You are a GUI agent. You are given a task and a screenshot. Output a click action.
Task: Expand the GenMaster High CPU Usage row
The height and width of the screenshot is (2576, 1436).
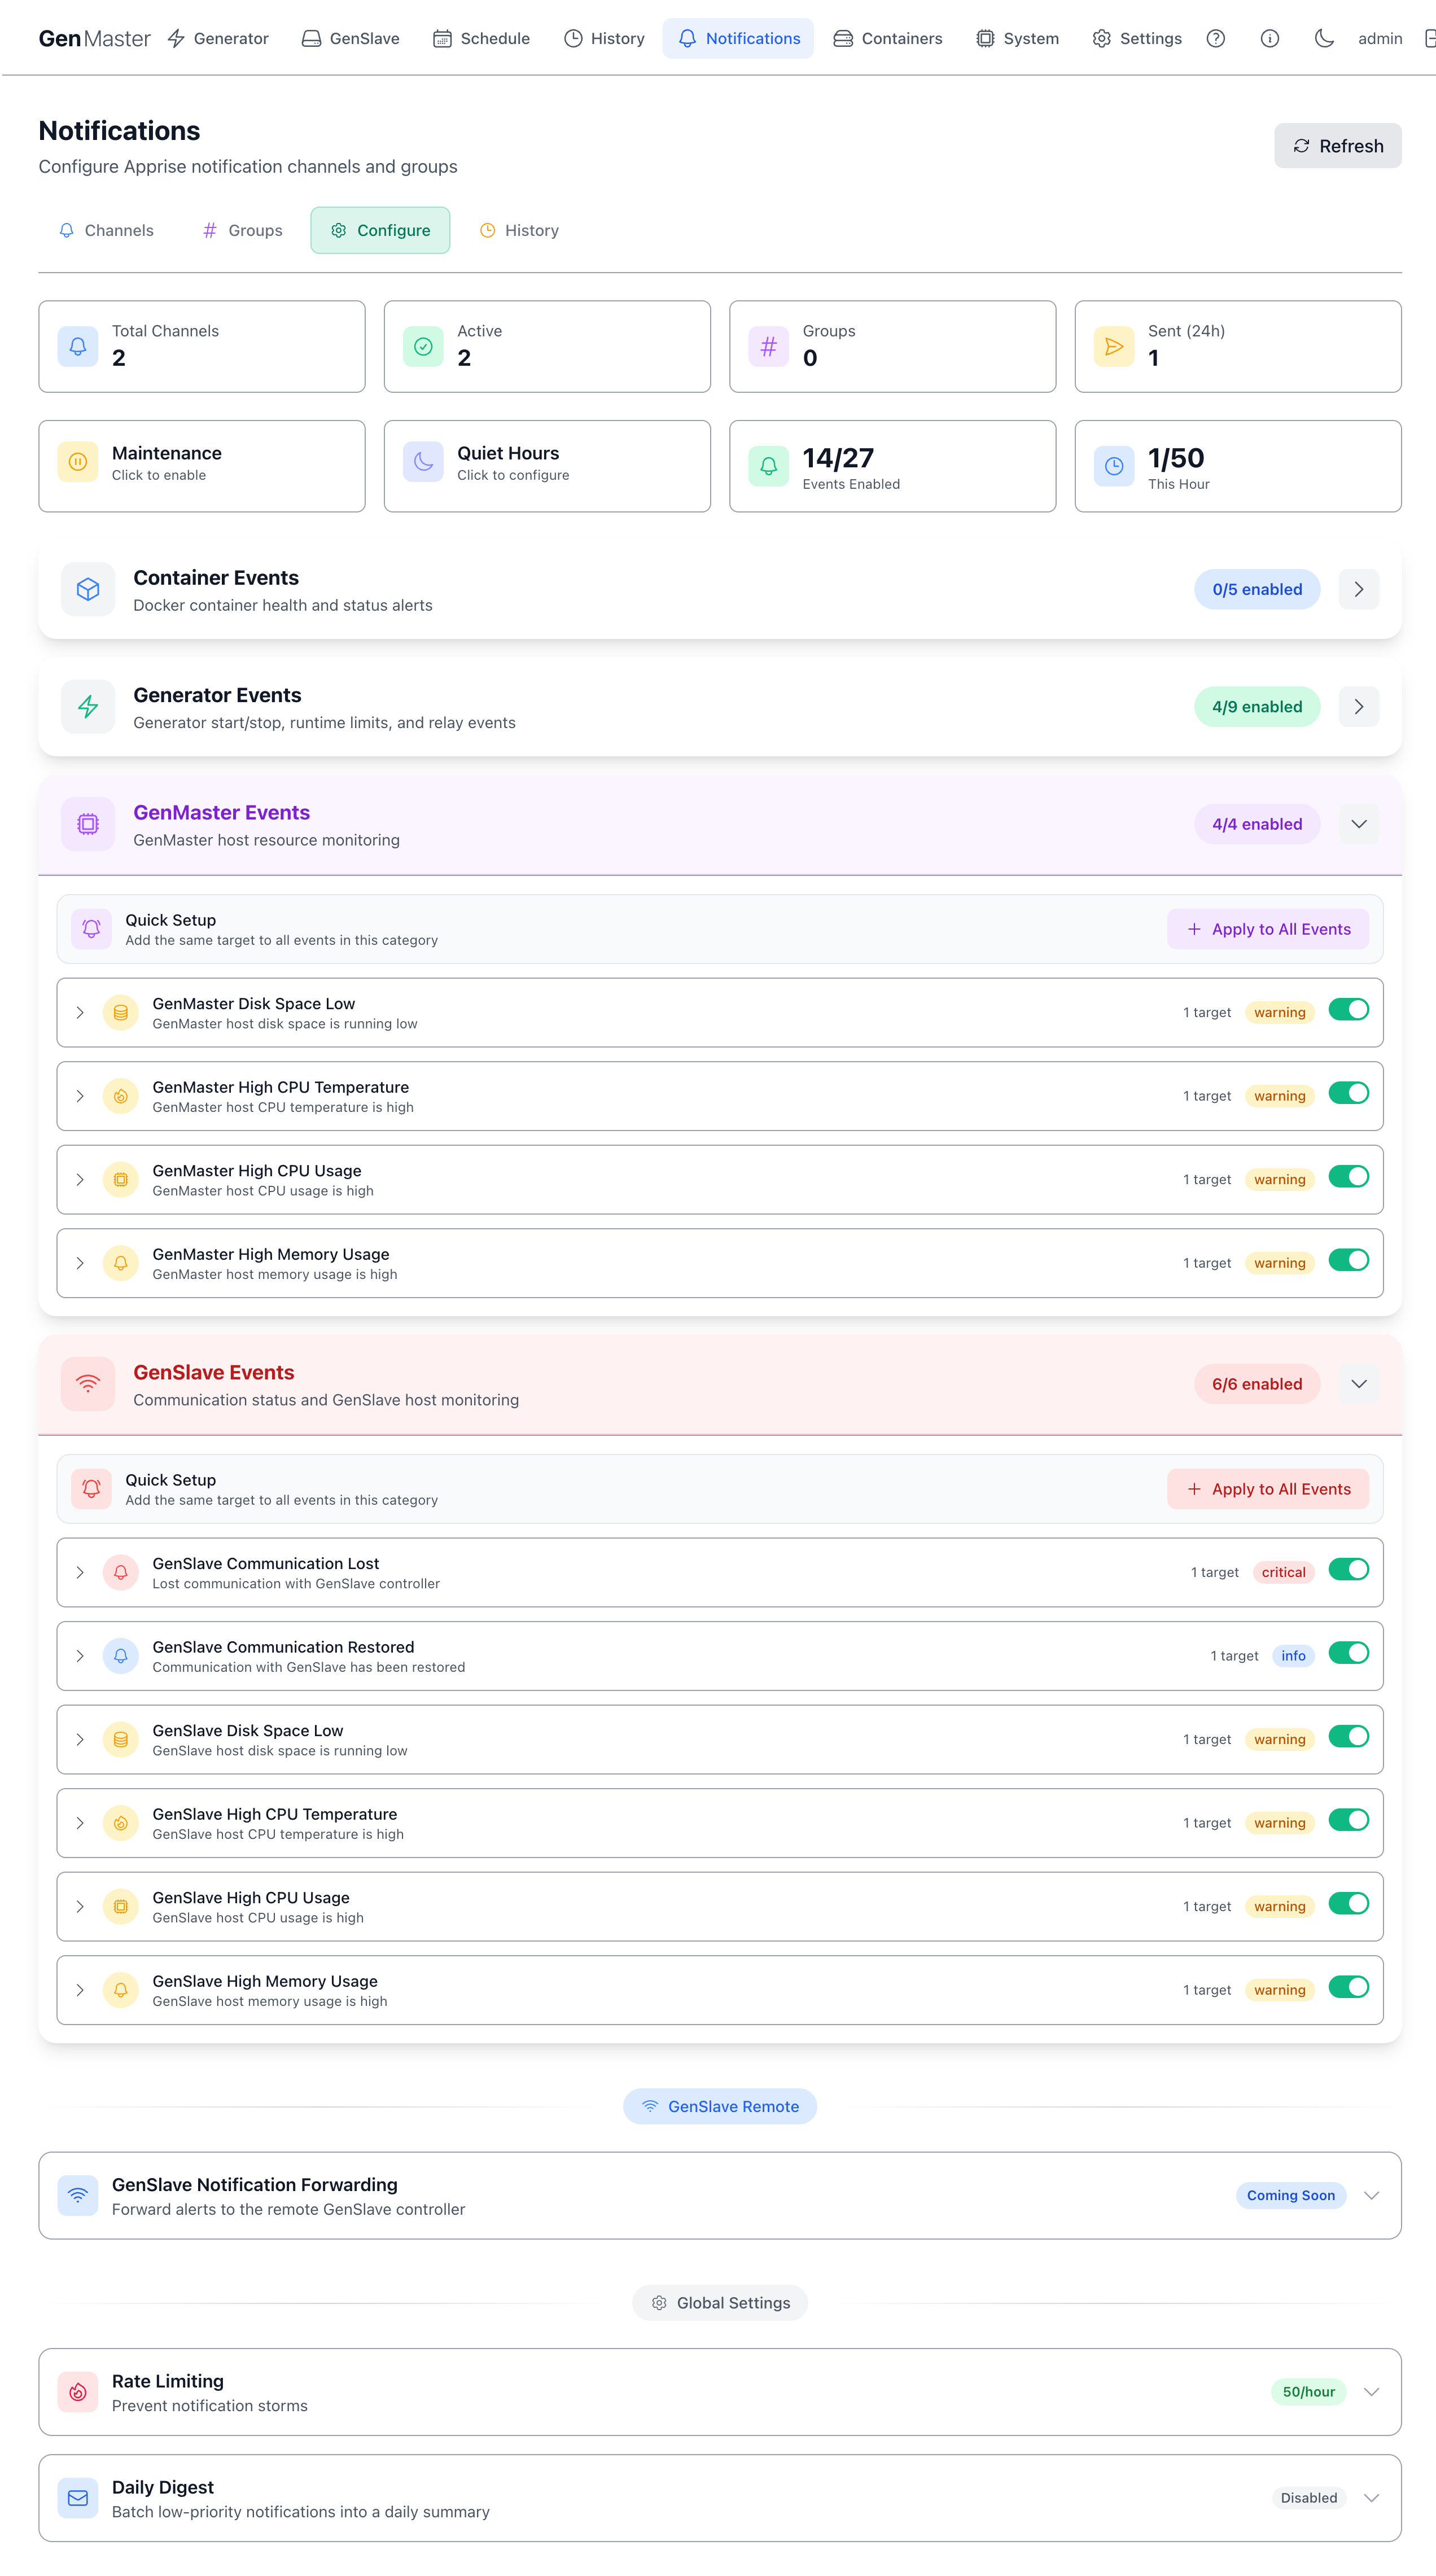[x=80, y=1180]
